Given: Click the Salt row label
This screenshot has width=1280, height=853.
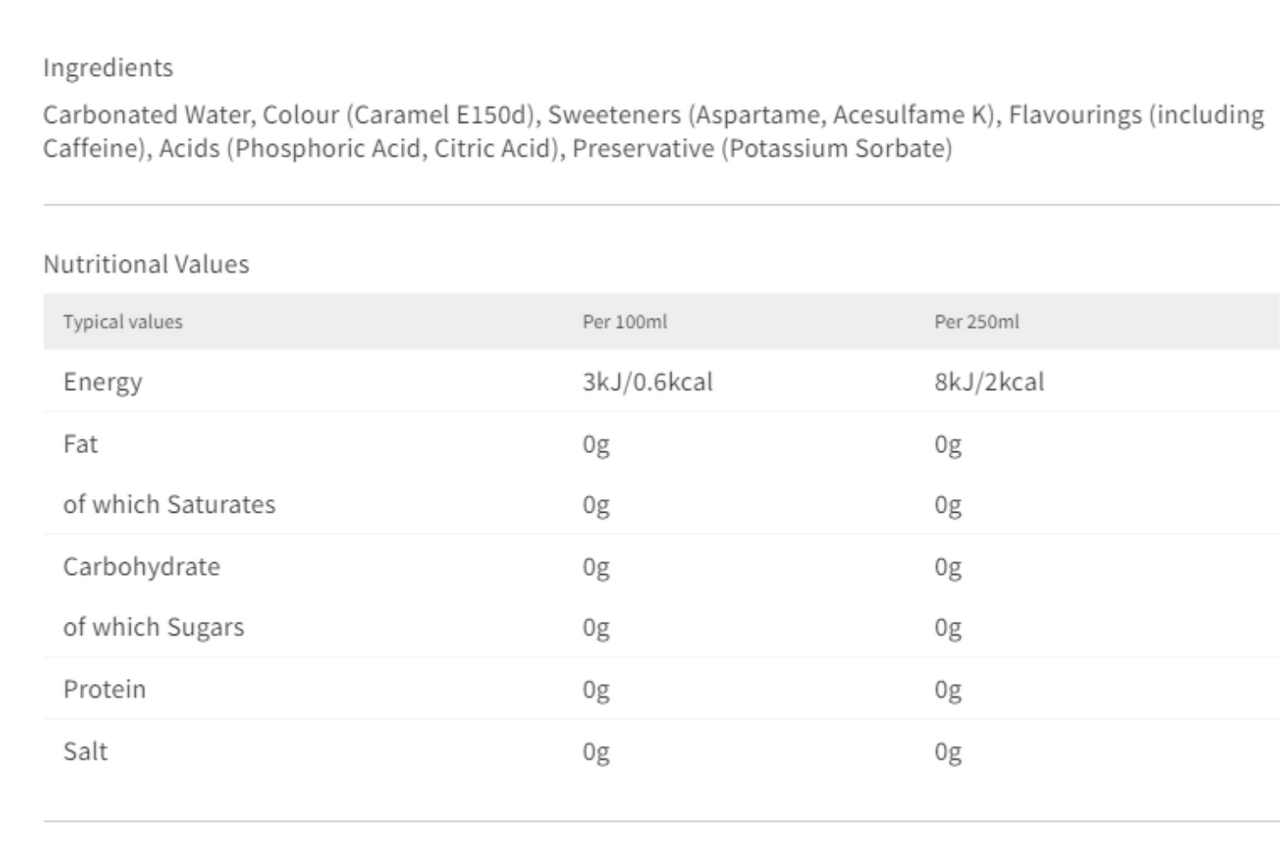Looking at the screenshot, I should [x=86, y=750].
